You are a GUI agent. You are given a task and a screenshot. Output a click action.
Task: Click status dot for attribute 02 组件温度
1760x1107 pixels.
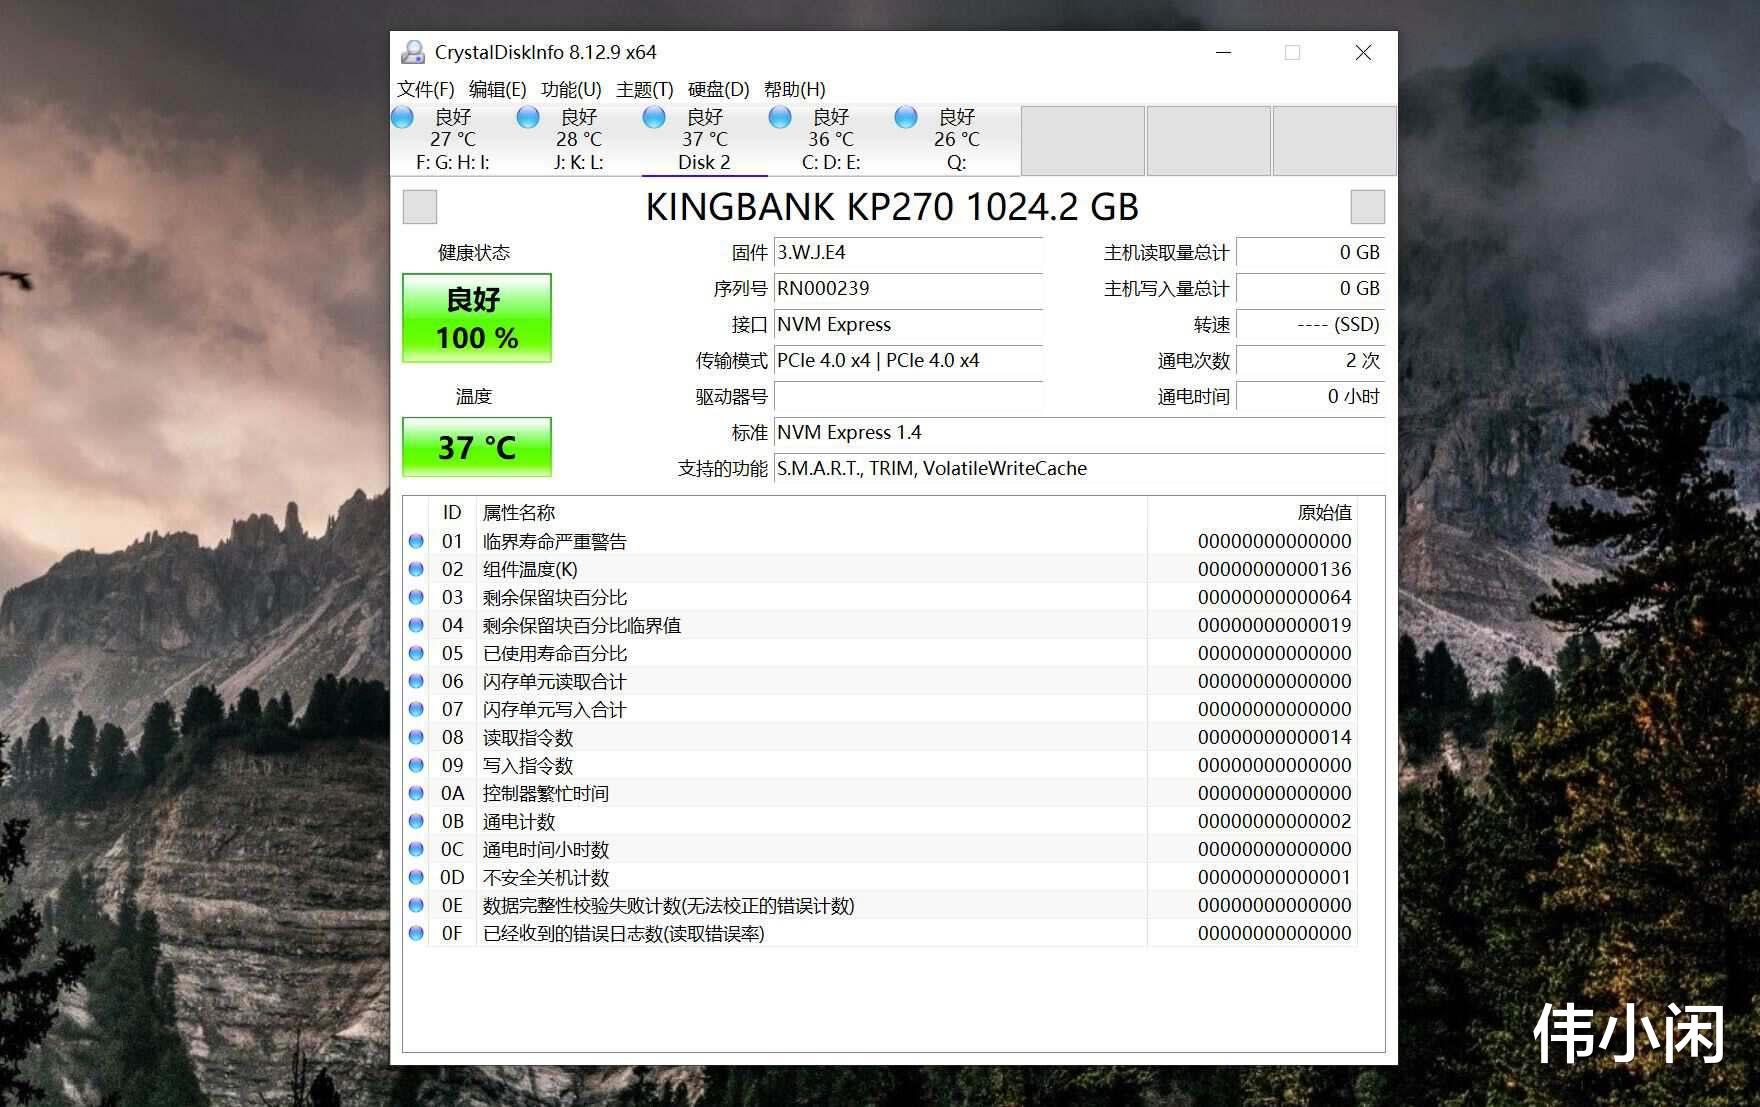tap(416, 569)
